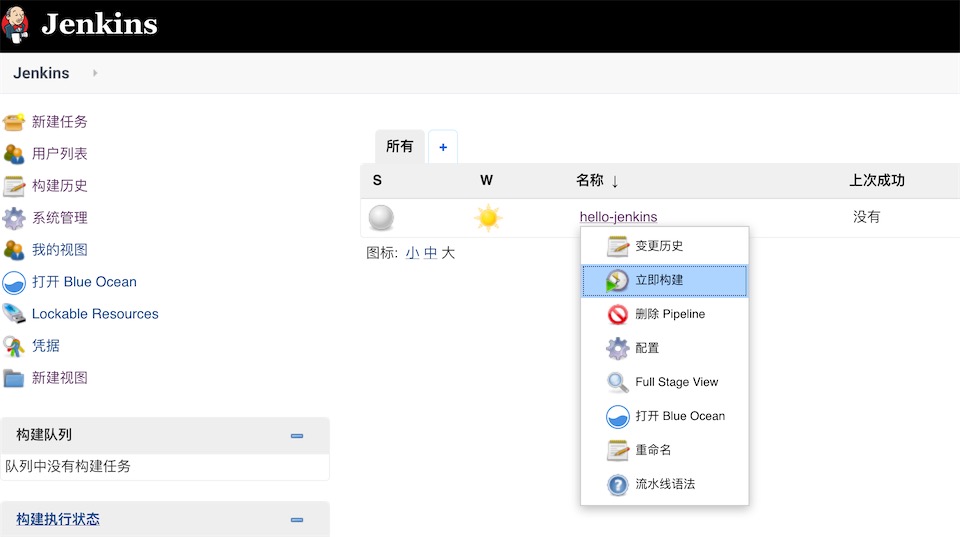Select 配置 in context menu
Screen dimensions: 960x537
point(664,348)
